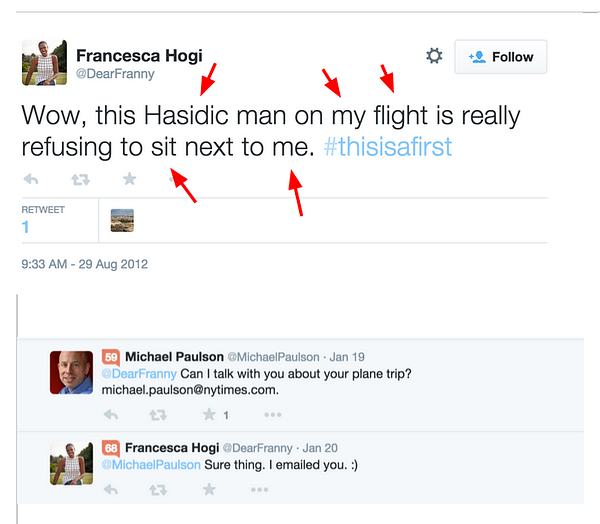The height and width of the screenshot is (524, 600).
Task: Click the @DearFranny mention in Paulson's reply
Action: coord(139,374)
